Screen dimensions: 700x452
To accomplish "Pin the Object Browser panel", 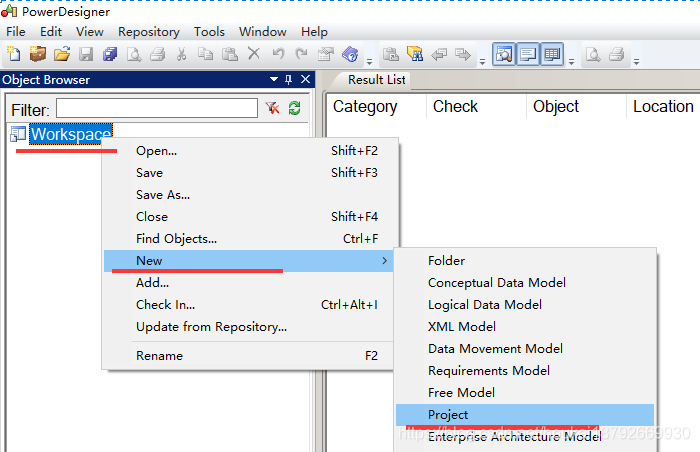I will coord(288,80).
